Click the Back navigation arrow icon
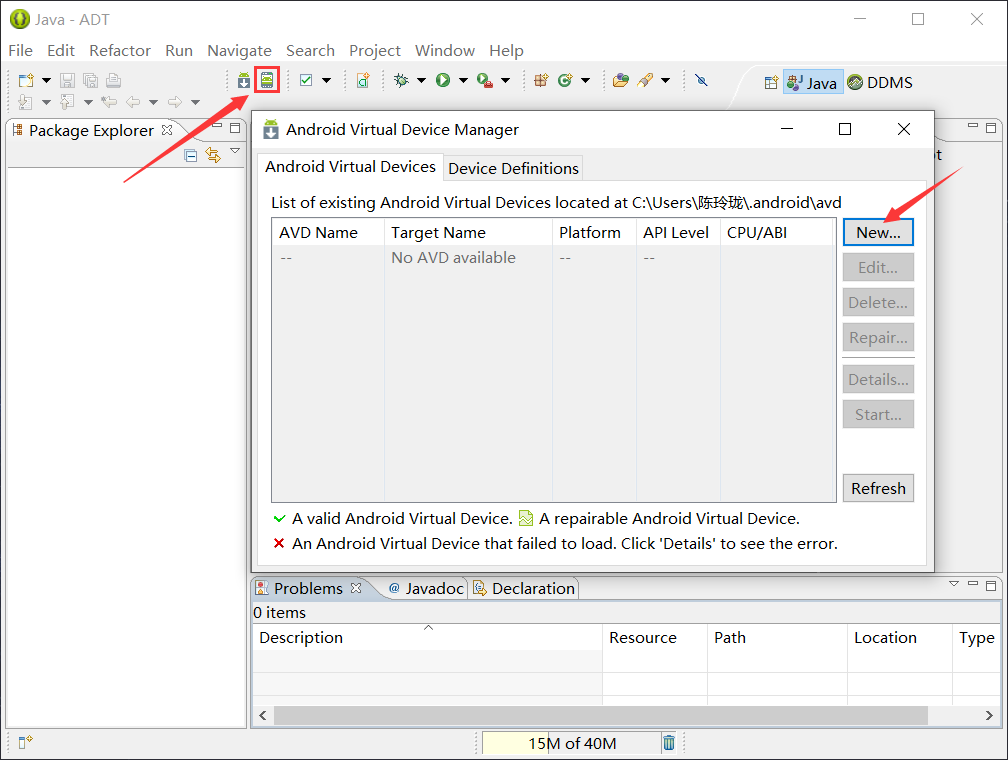The width and height of the screenshot is (1008, 760). (133, 102)
